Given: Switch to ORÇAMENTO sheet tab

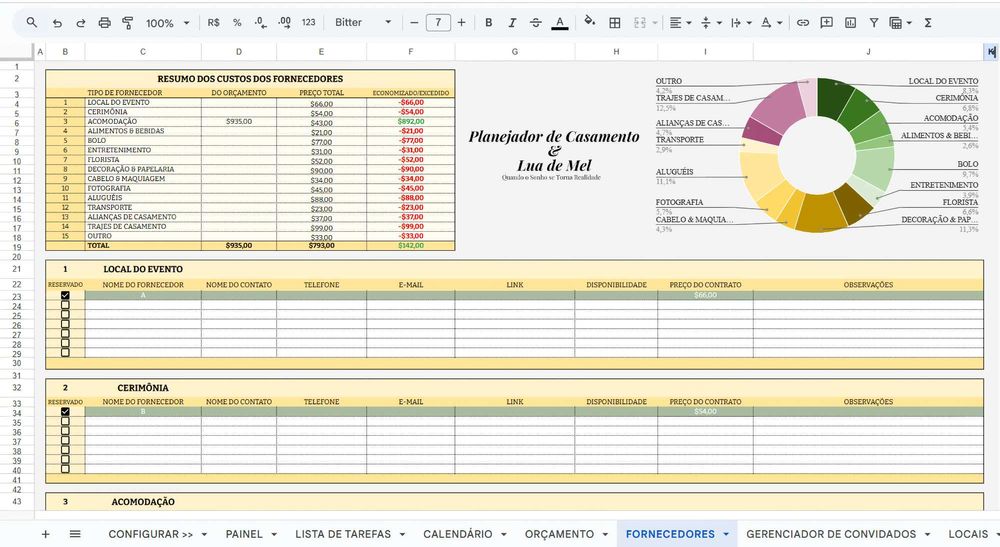Looking at the screenshot, I should pos(559,534).
